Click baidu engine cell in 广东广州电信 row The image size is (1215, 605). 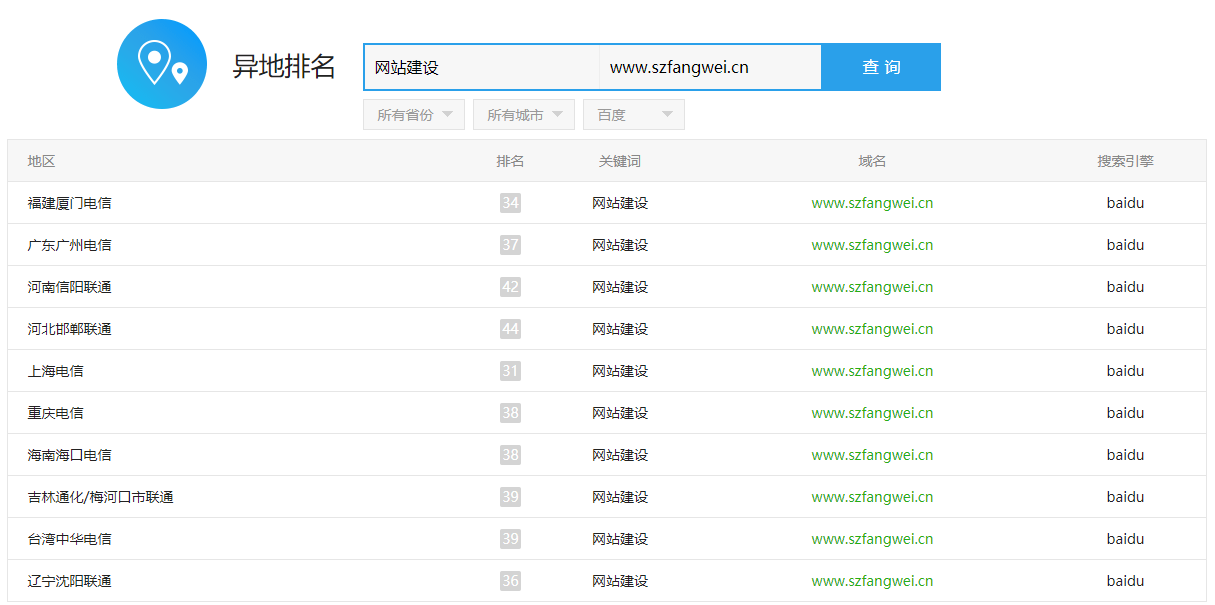[1125, 245]
